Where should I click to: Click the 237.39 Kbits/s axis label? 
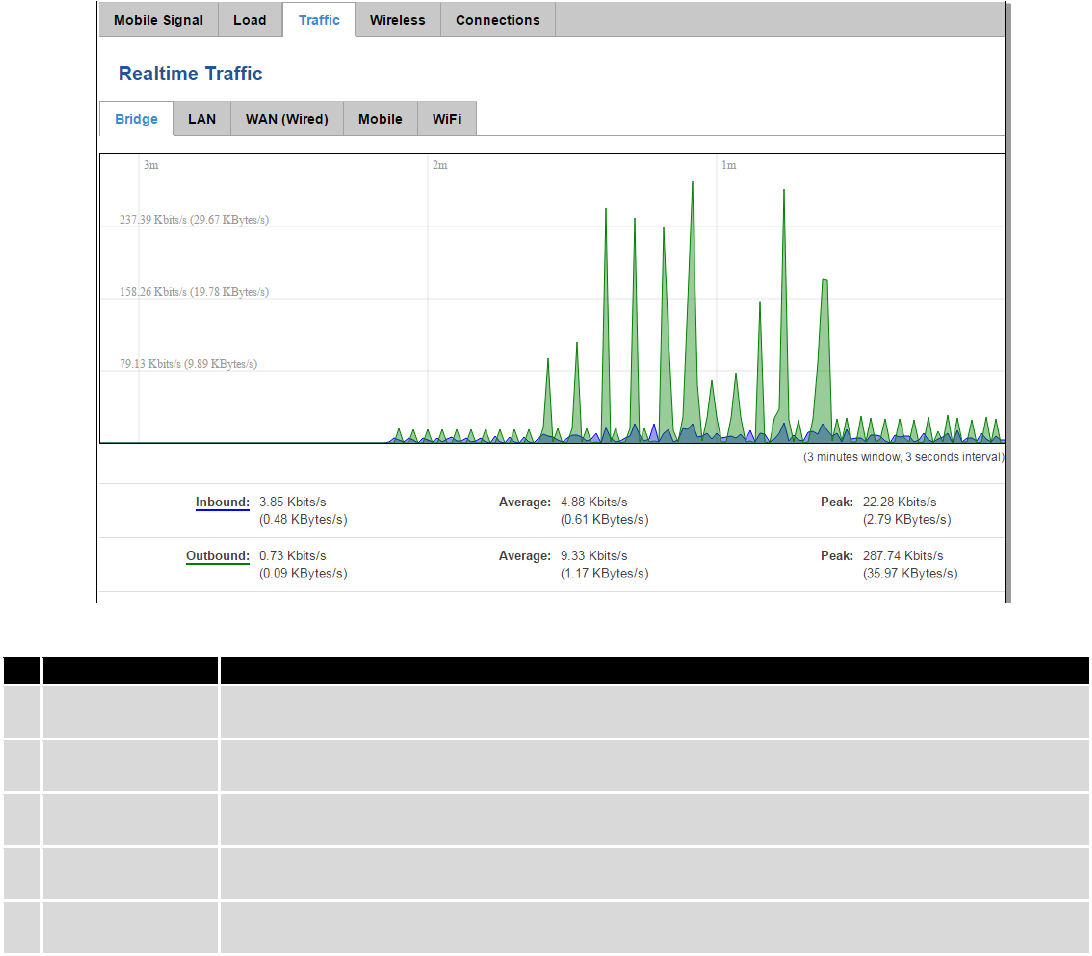pos(194,220)
